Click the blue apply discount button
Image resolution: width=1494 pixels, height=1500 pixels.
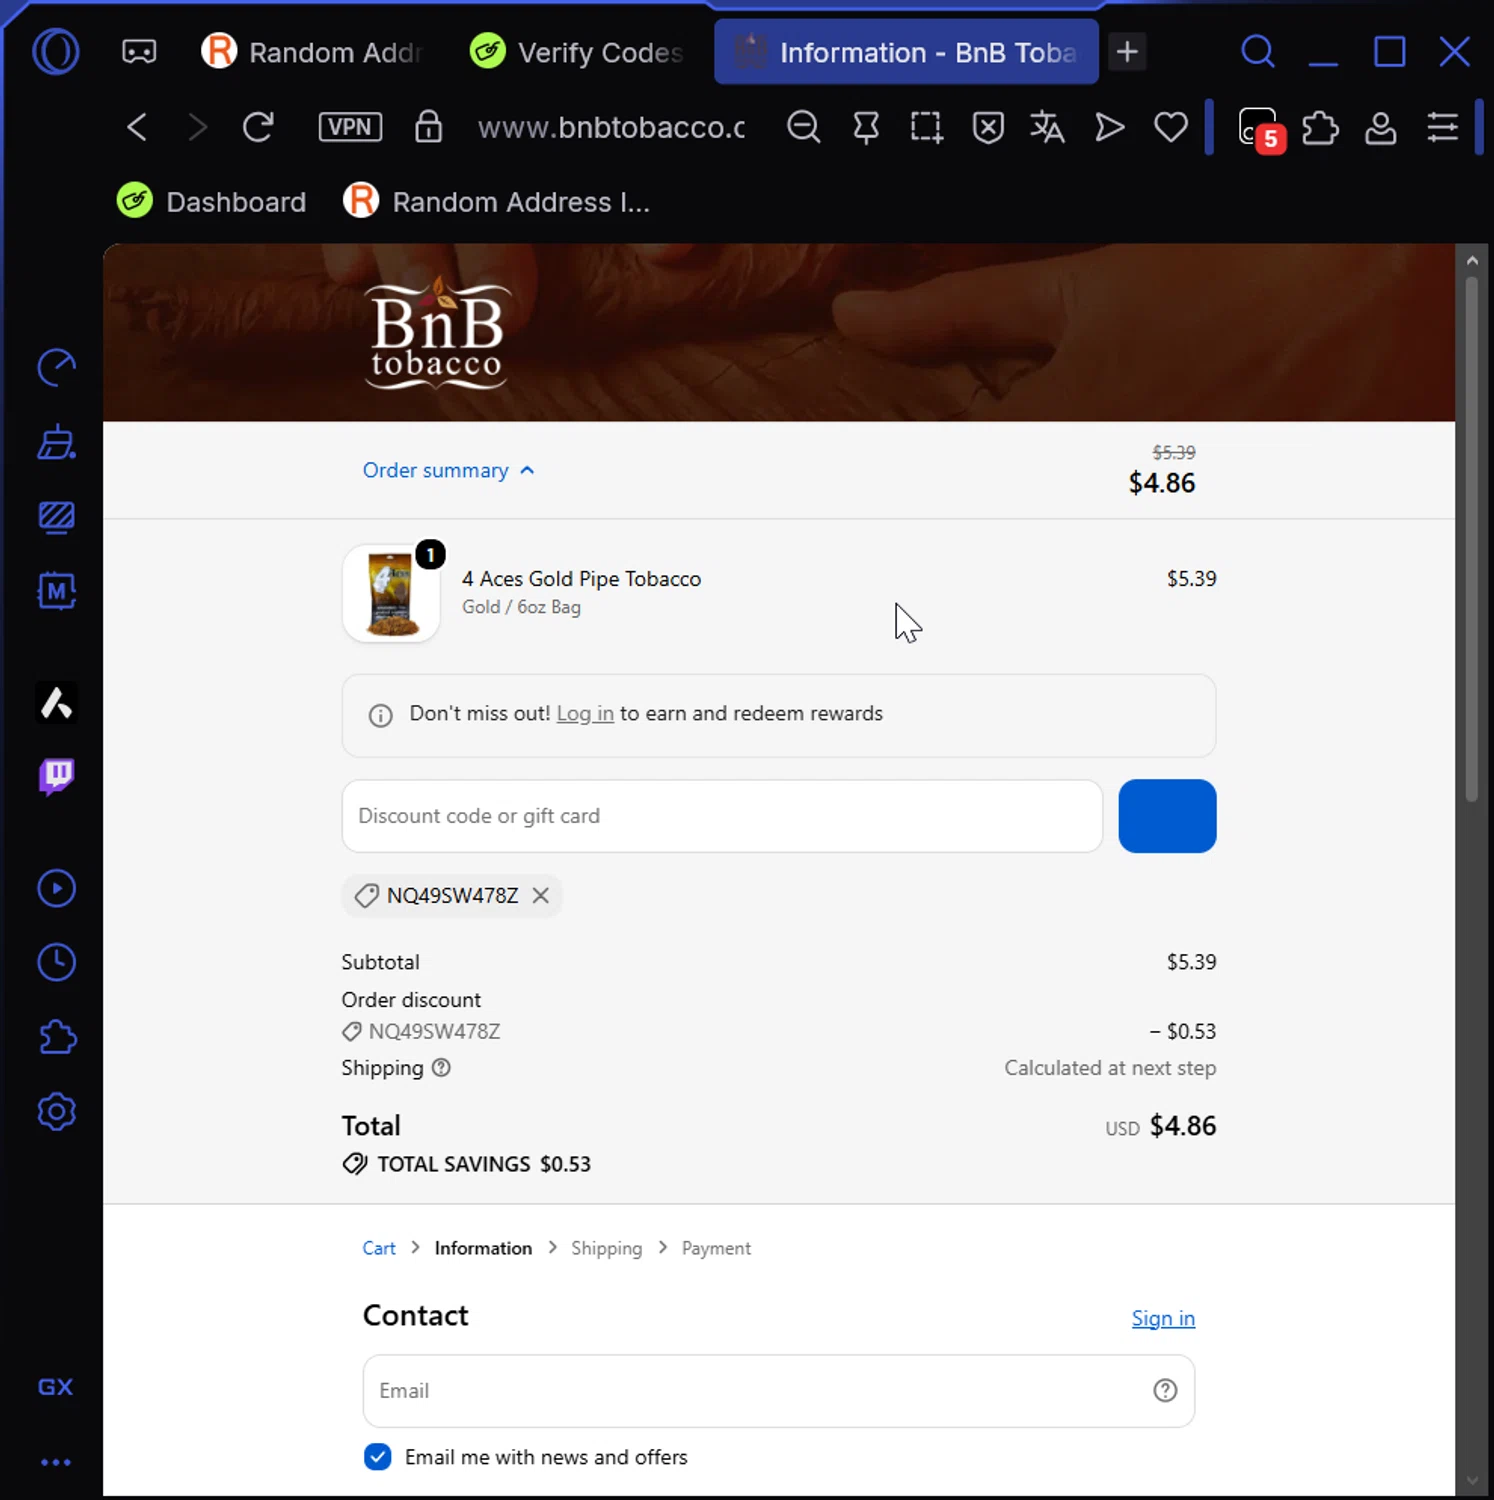pos(1167,816)
